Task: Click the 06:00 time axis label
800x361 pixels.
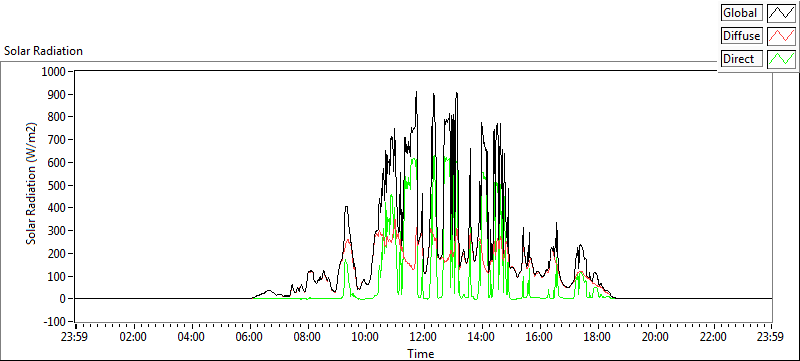Action: [249, 337]
